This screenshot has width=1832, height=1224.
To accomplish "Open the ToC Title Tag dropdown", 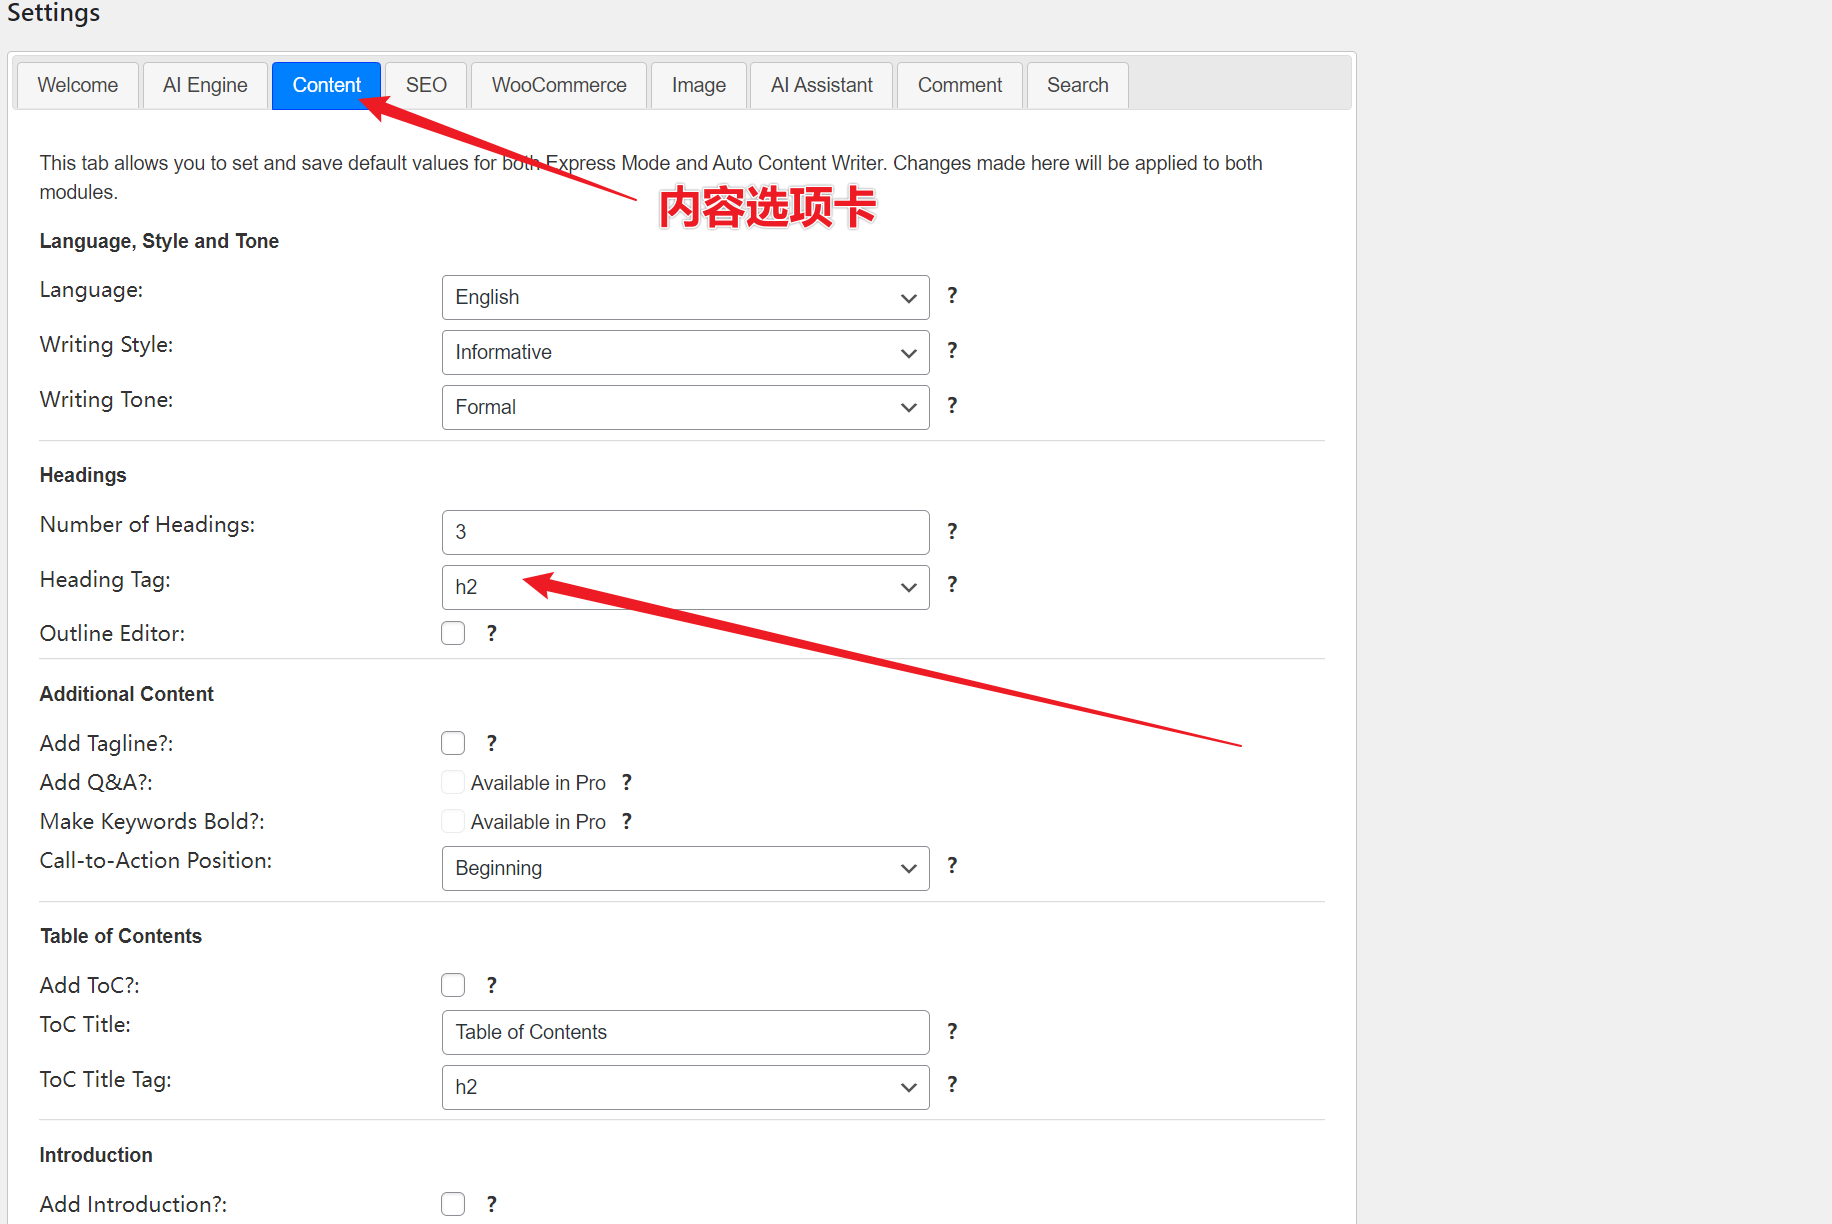I will click(685, 1087).
